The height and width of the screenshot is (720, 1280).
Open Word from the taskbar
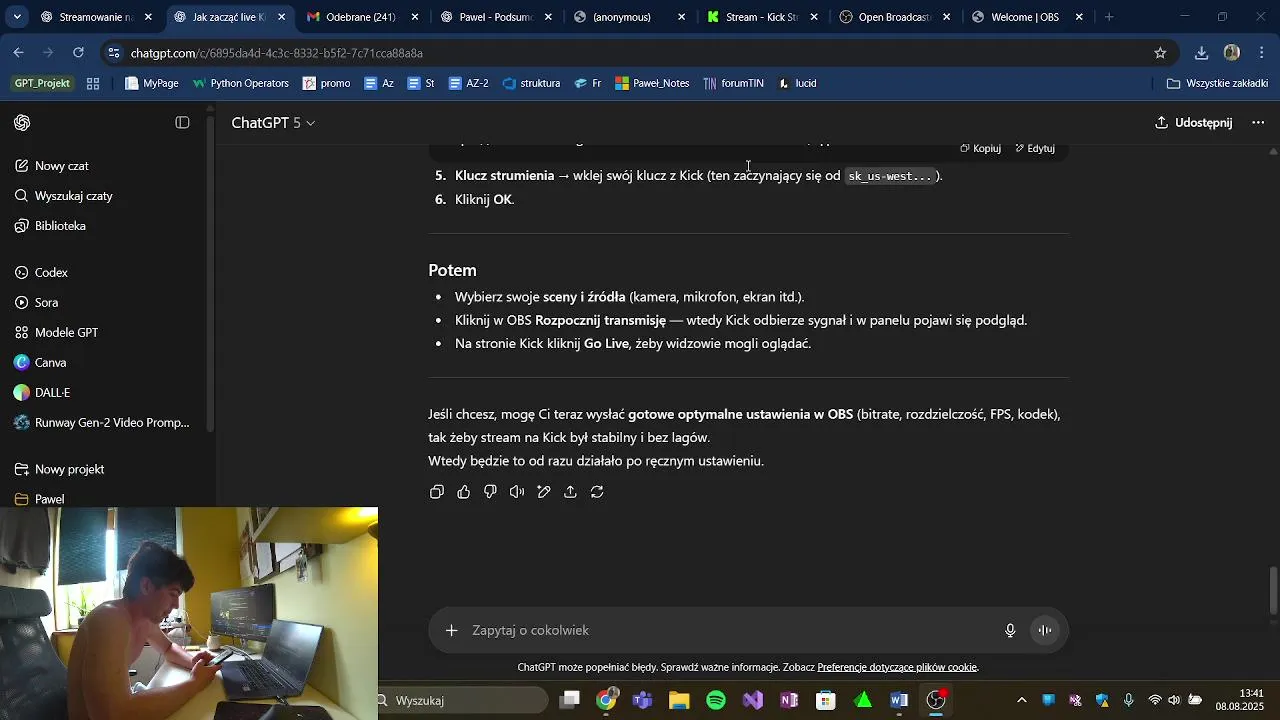899,700
